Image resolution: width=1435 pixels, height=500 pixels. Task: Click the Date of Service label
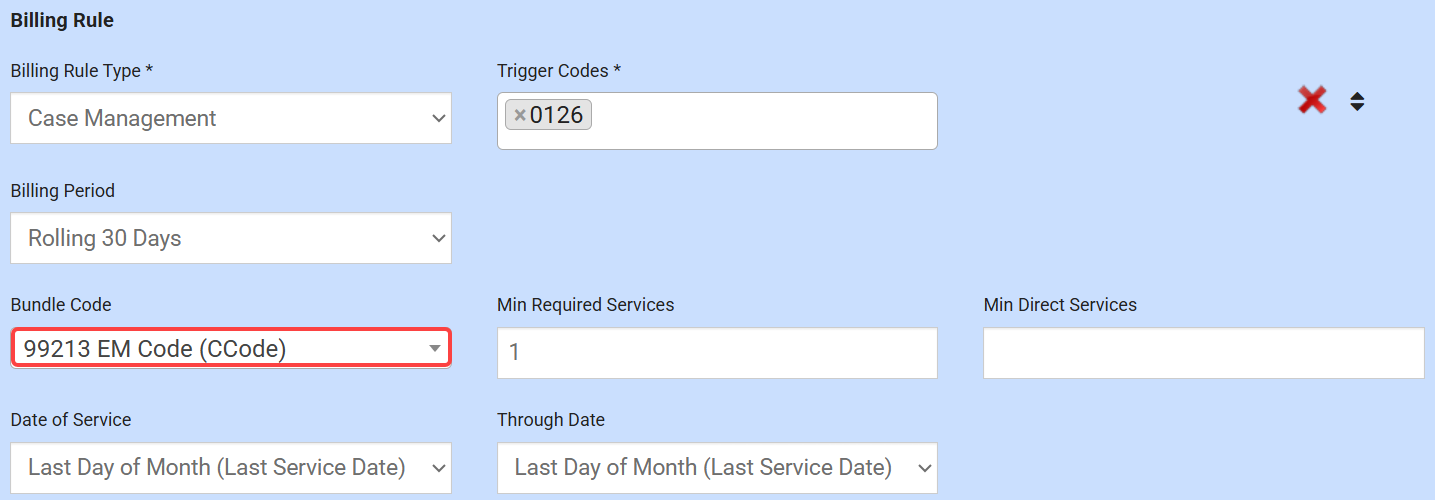click(x=71, y=420)
